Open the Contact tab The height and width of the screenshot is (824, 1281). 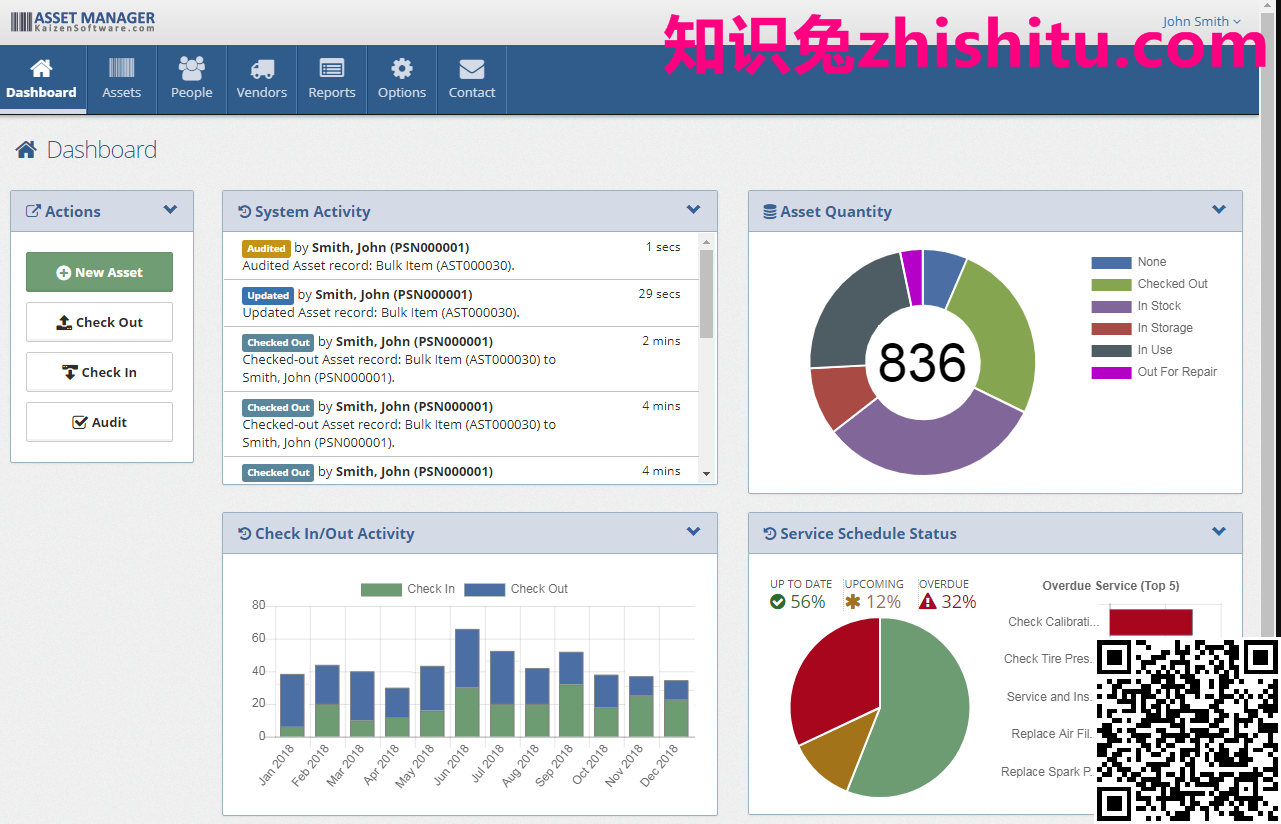[472, 79]
